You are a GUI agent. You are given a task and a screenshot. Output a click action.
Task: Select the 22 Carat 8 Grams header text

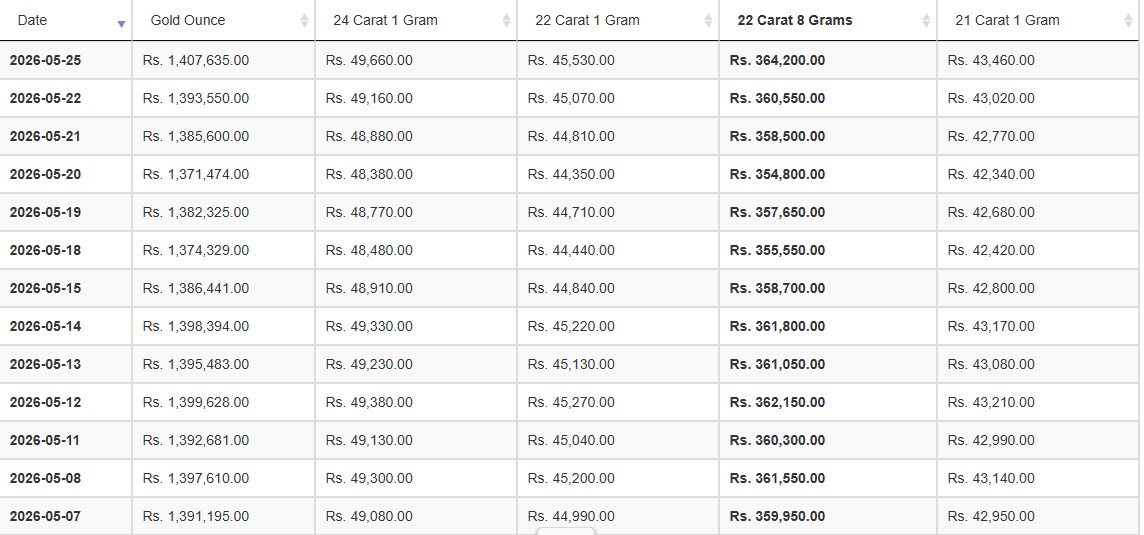point(795,20)
